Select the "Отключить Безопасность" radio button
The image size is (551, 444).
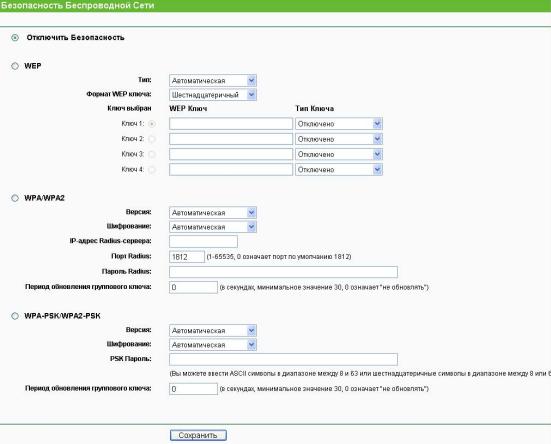click(15, 38)
